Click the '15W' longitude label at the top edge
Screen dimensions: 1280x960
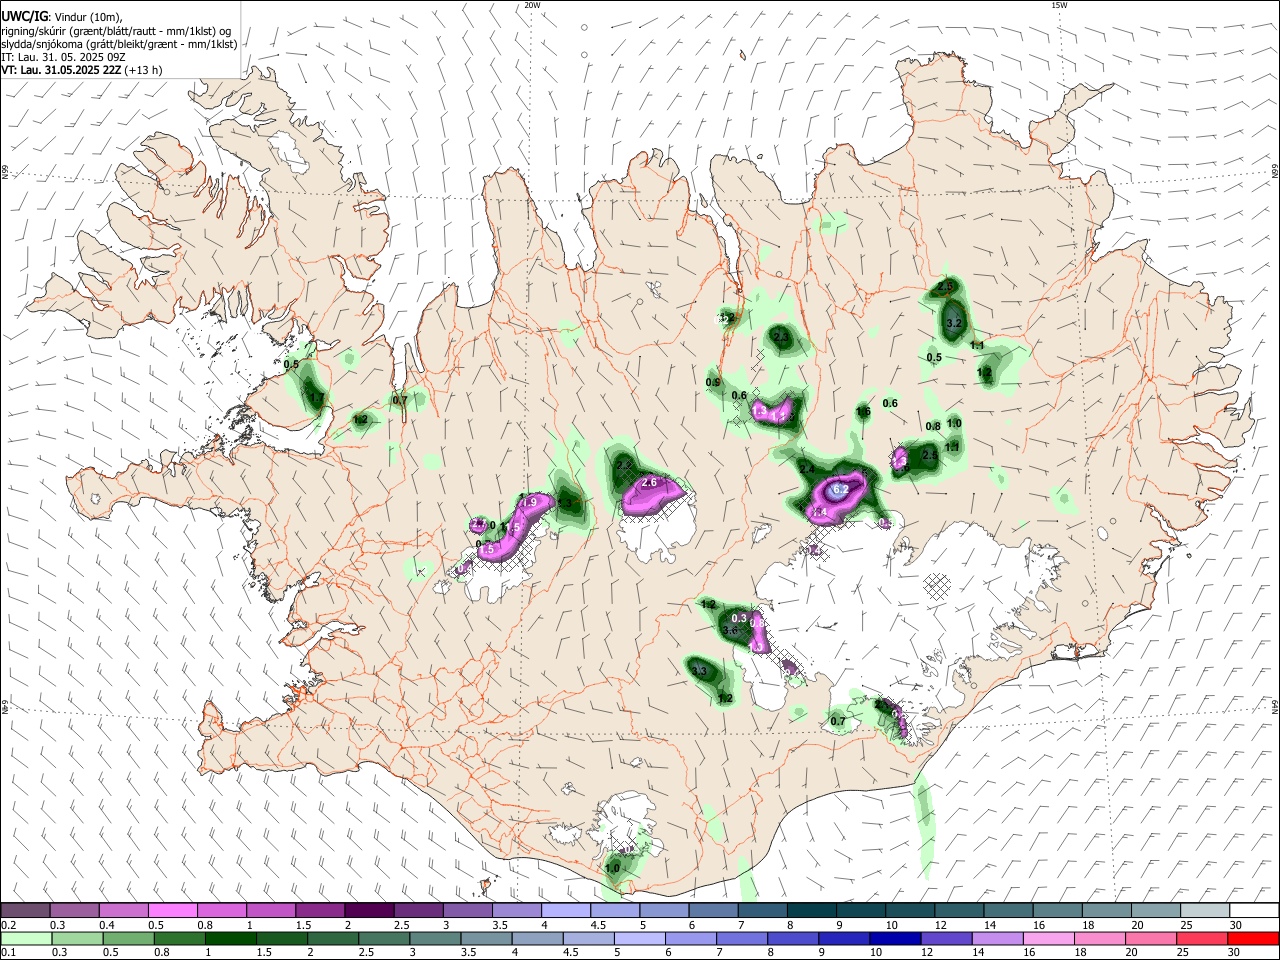click(x=1059, y=5)
